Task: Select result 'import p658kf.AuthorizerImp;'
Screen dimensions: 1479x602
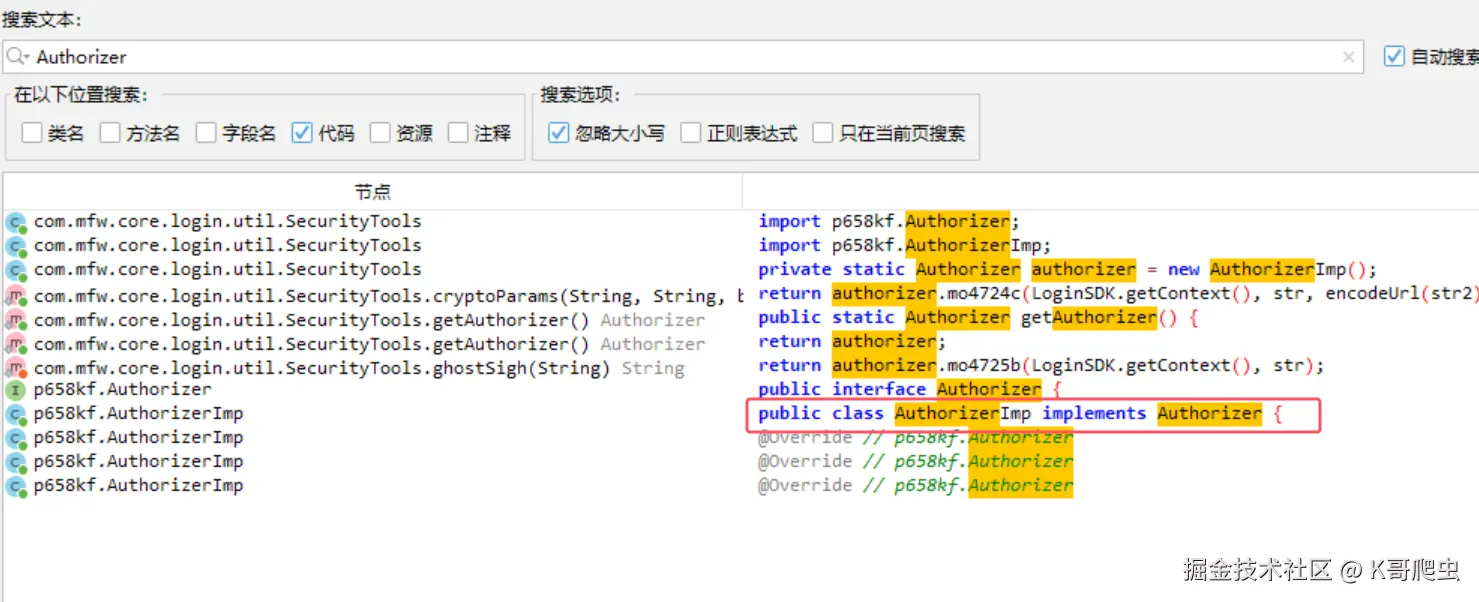Action: click(905, 245)
